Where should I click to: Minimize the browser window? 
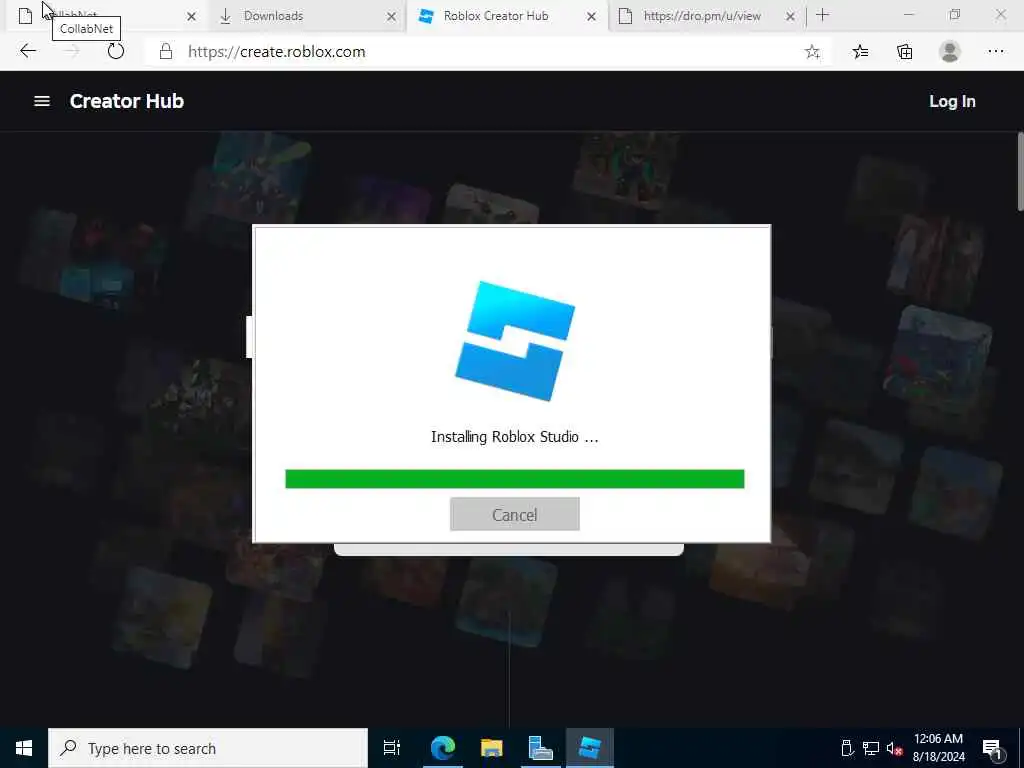coord(908,14)
